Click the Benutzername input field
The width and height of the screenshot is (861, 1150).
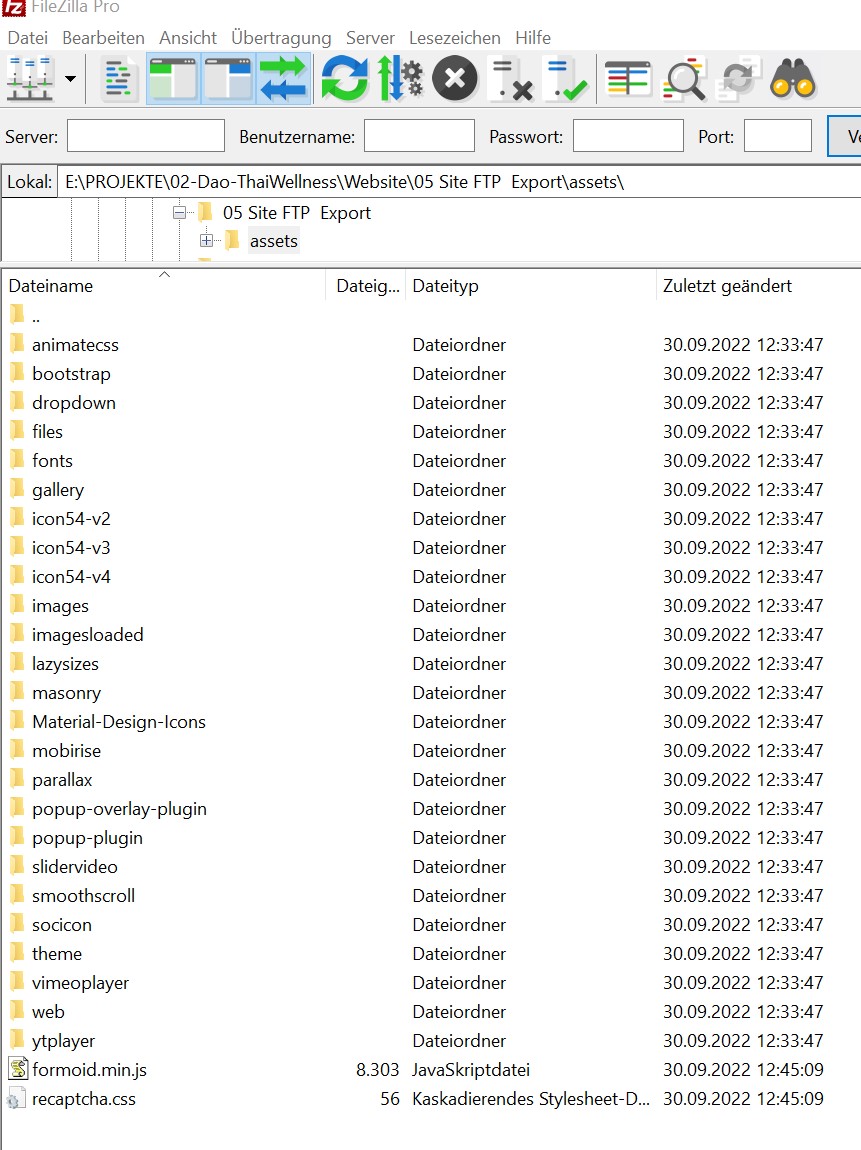tap(419, 136)
